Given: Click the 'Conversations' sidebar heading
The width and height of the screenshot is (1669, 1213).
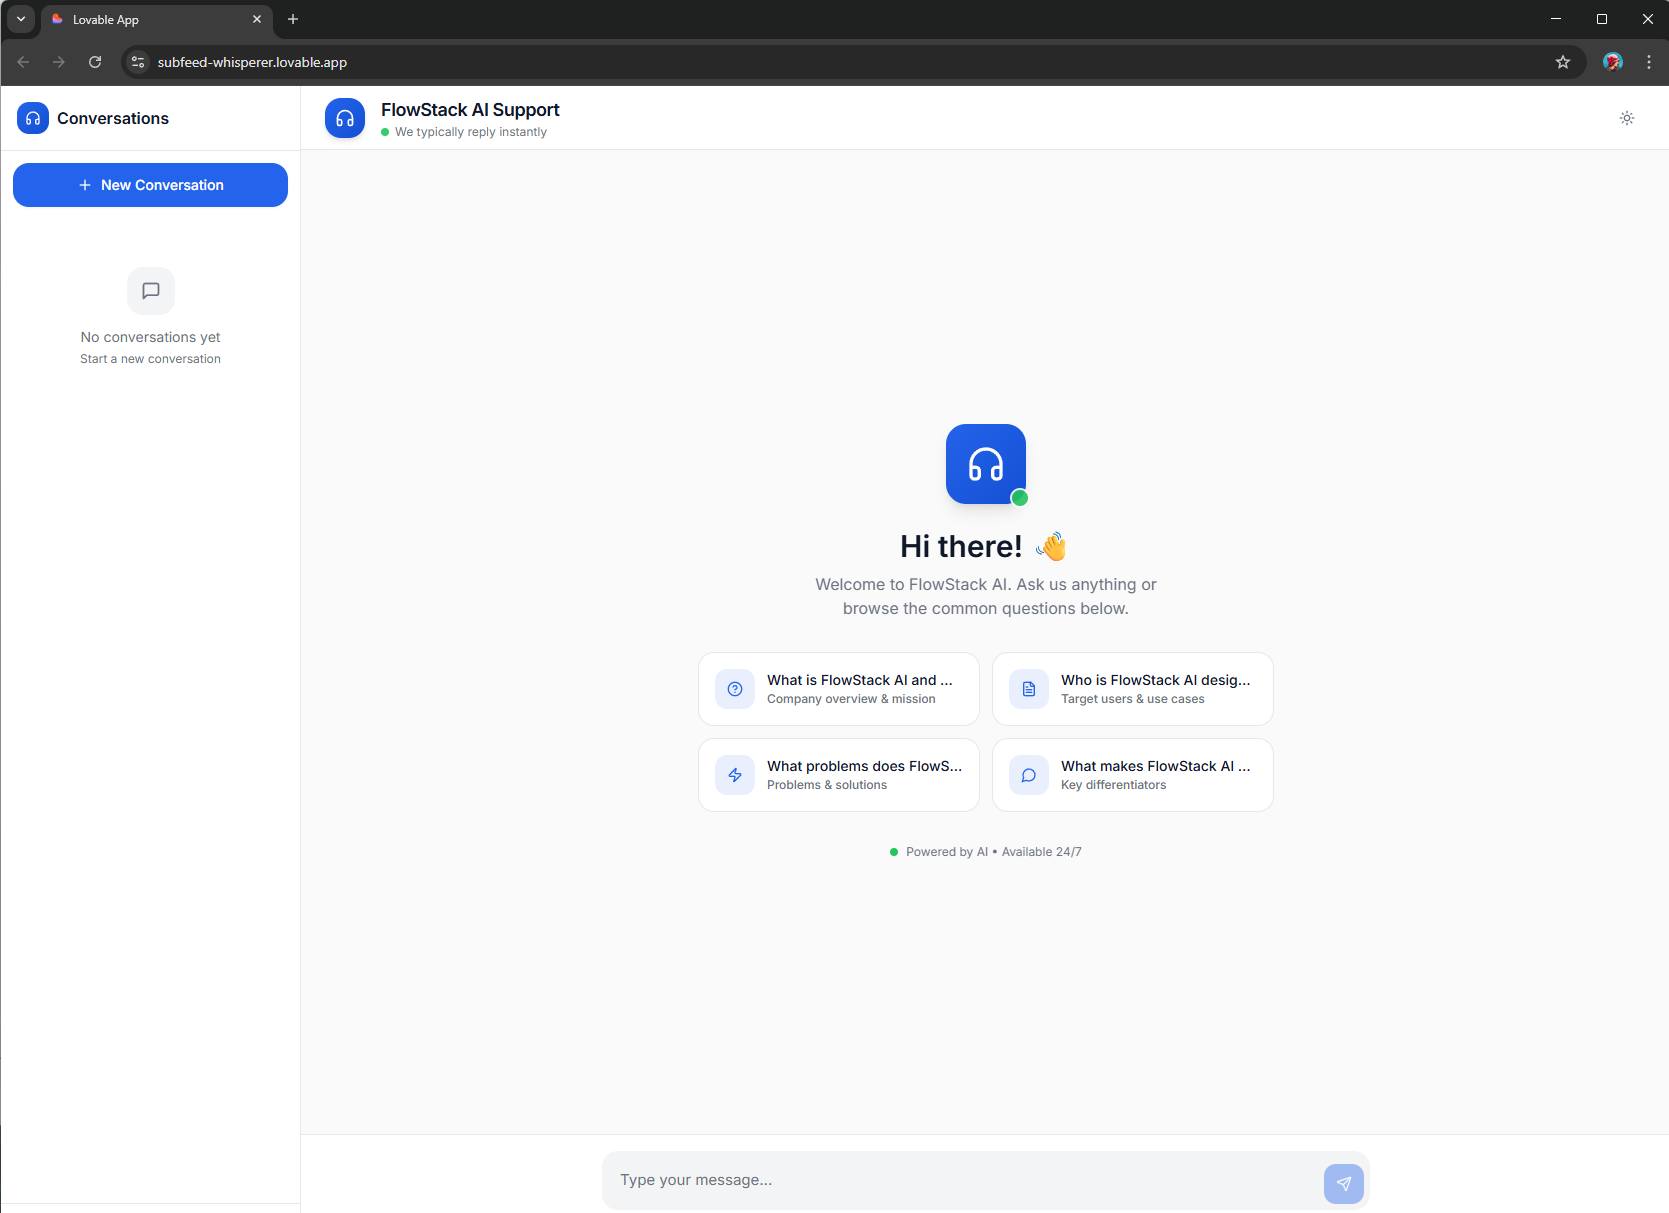Looking at the screenshot, I should click(113, 118).
